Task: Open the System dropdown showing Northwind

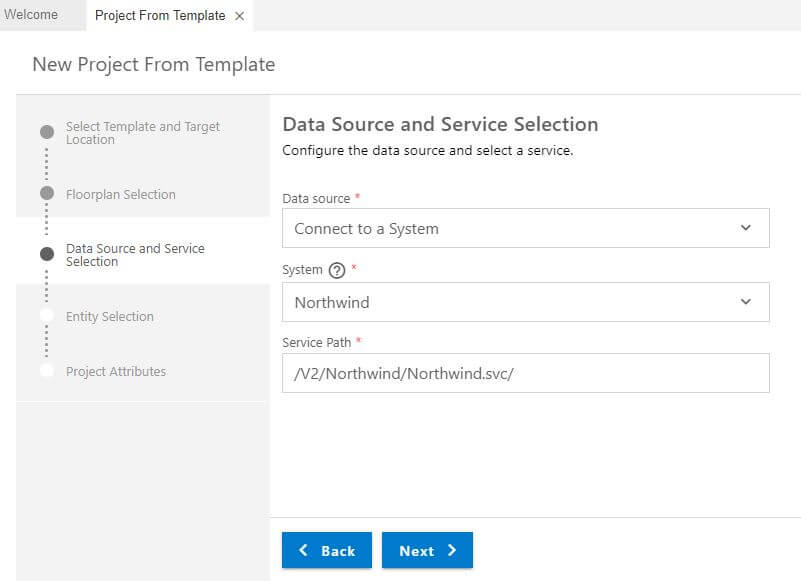Action: (526, 302)
